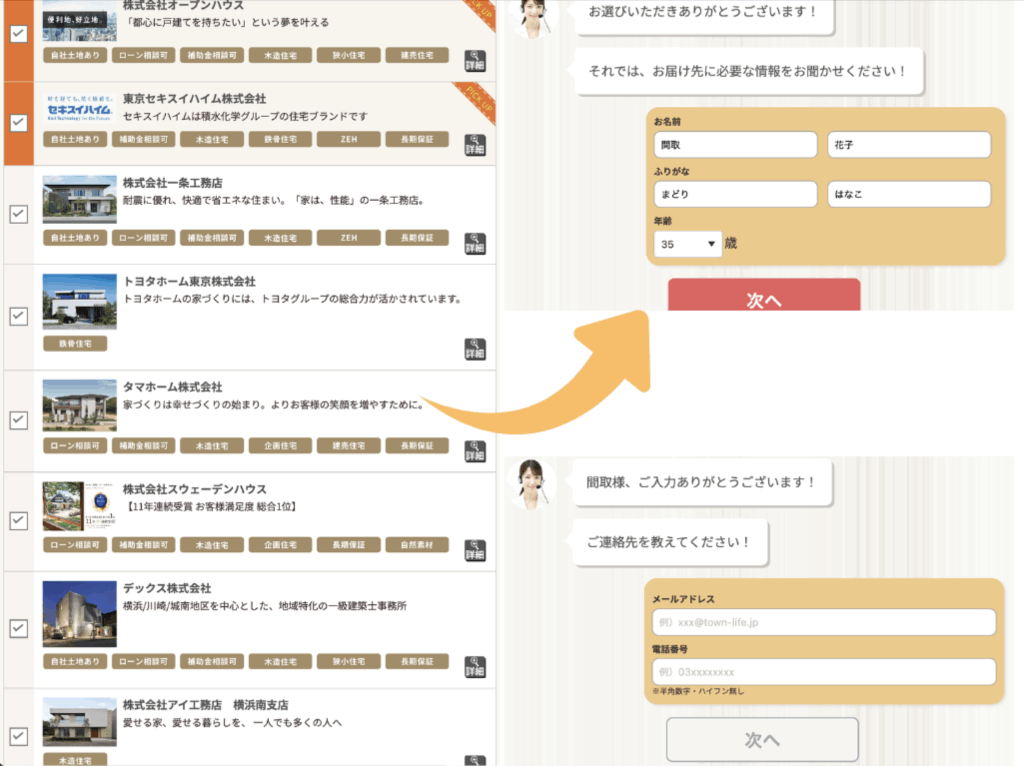This screenshot has height=766, width=1024.
Task: Click message 間取様、ご入力ありがとうございます！
Action: 701,483
